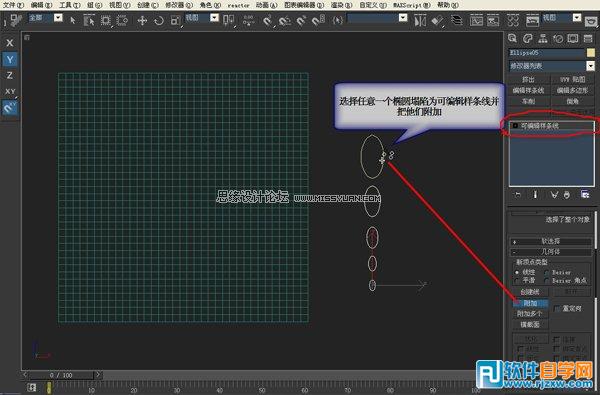Switch to the Modify command panel tab
Viewport: 600px width, 395px height.
coord(528,38)
